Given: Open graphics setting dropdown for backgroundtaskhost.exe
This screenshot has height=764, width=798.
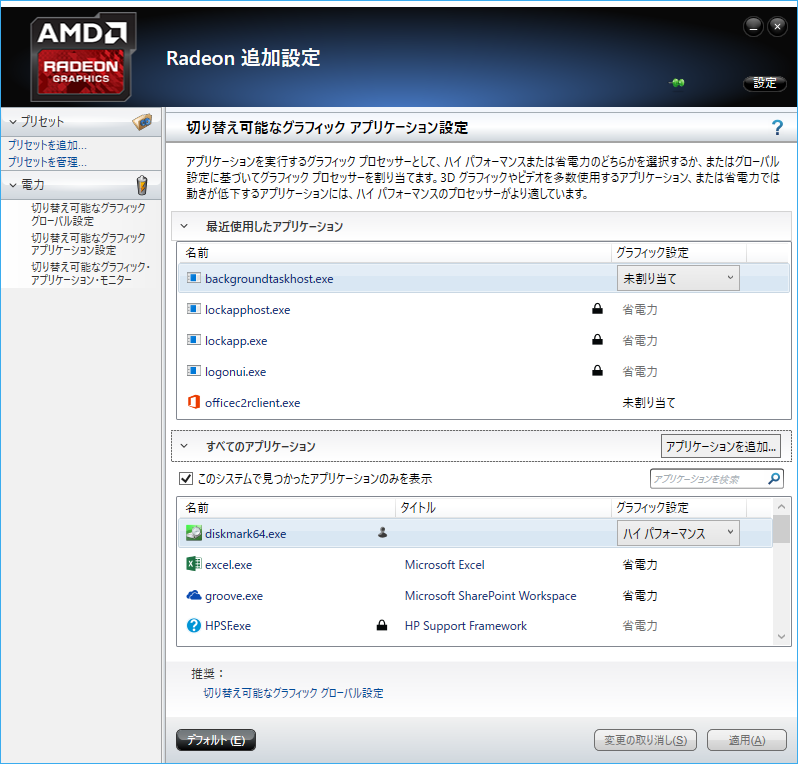Looking at the screenshot, I should tap(678, 278).
